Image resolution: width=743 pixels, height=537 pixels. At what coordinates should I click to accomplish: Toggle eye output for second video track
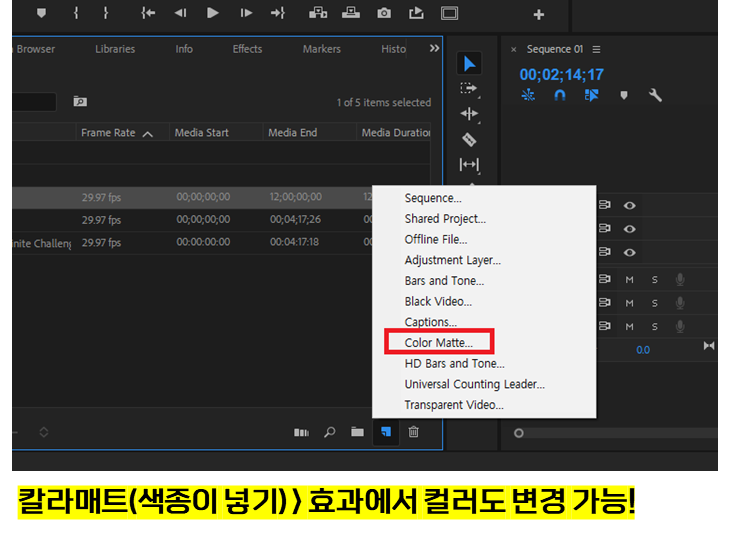pos(629,228)
